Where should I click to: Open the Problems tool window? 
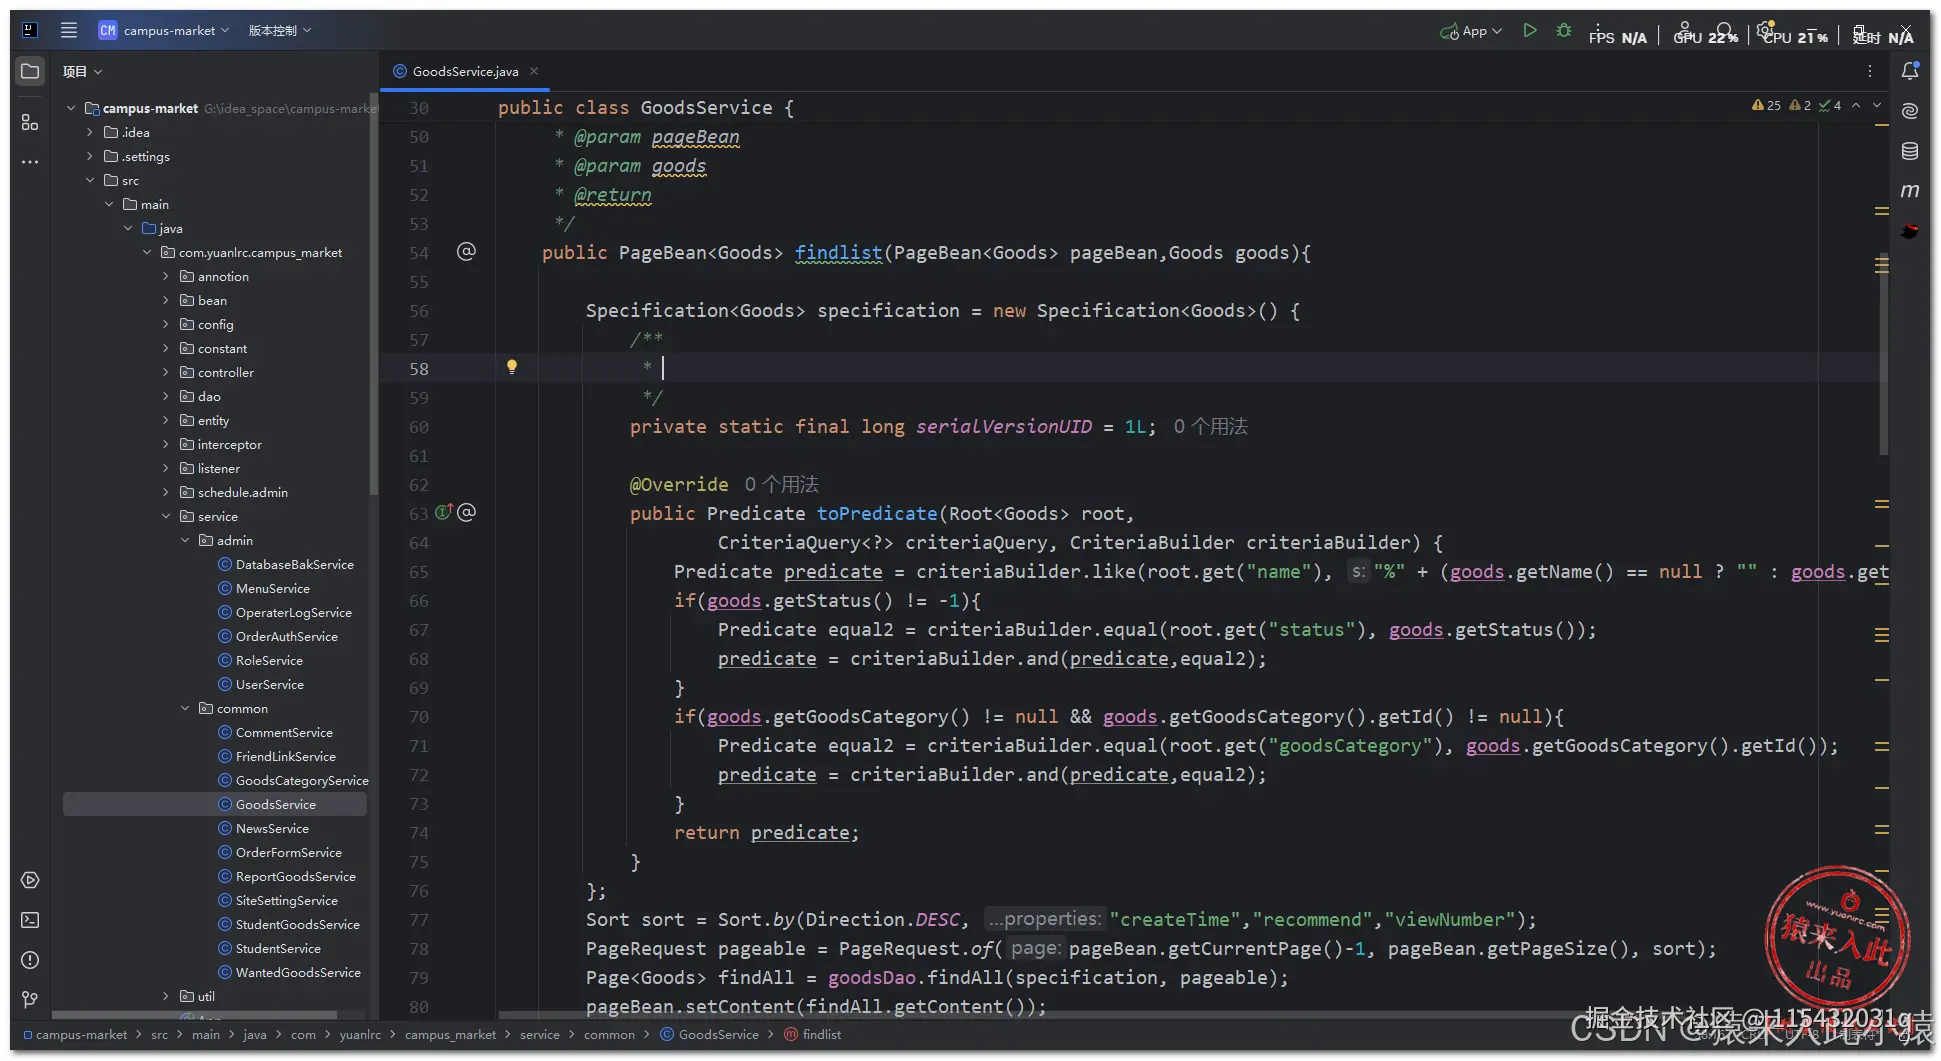pyautogui.click(x=30, y=960)
